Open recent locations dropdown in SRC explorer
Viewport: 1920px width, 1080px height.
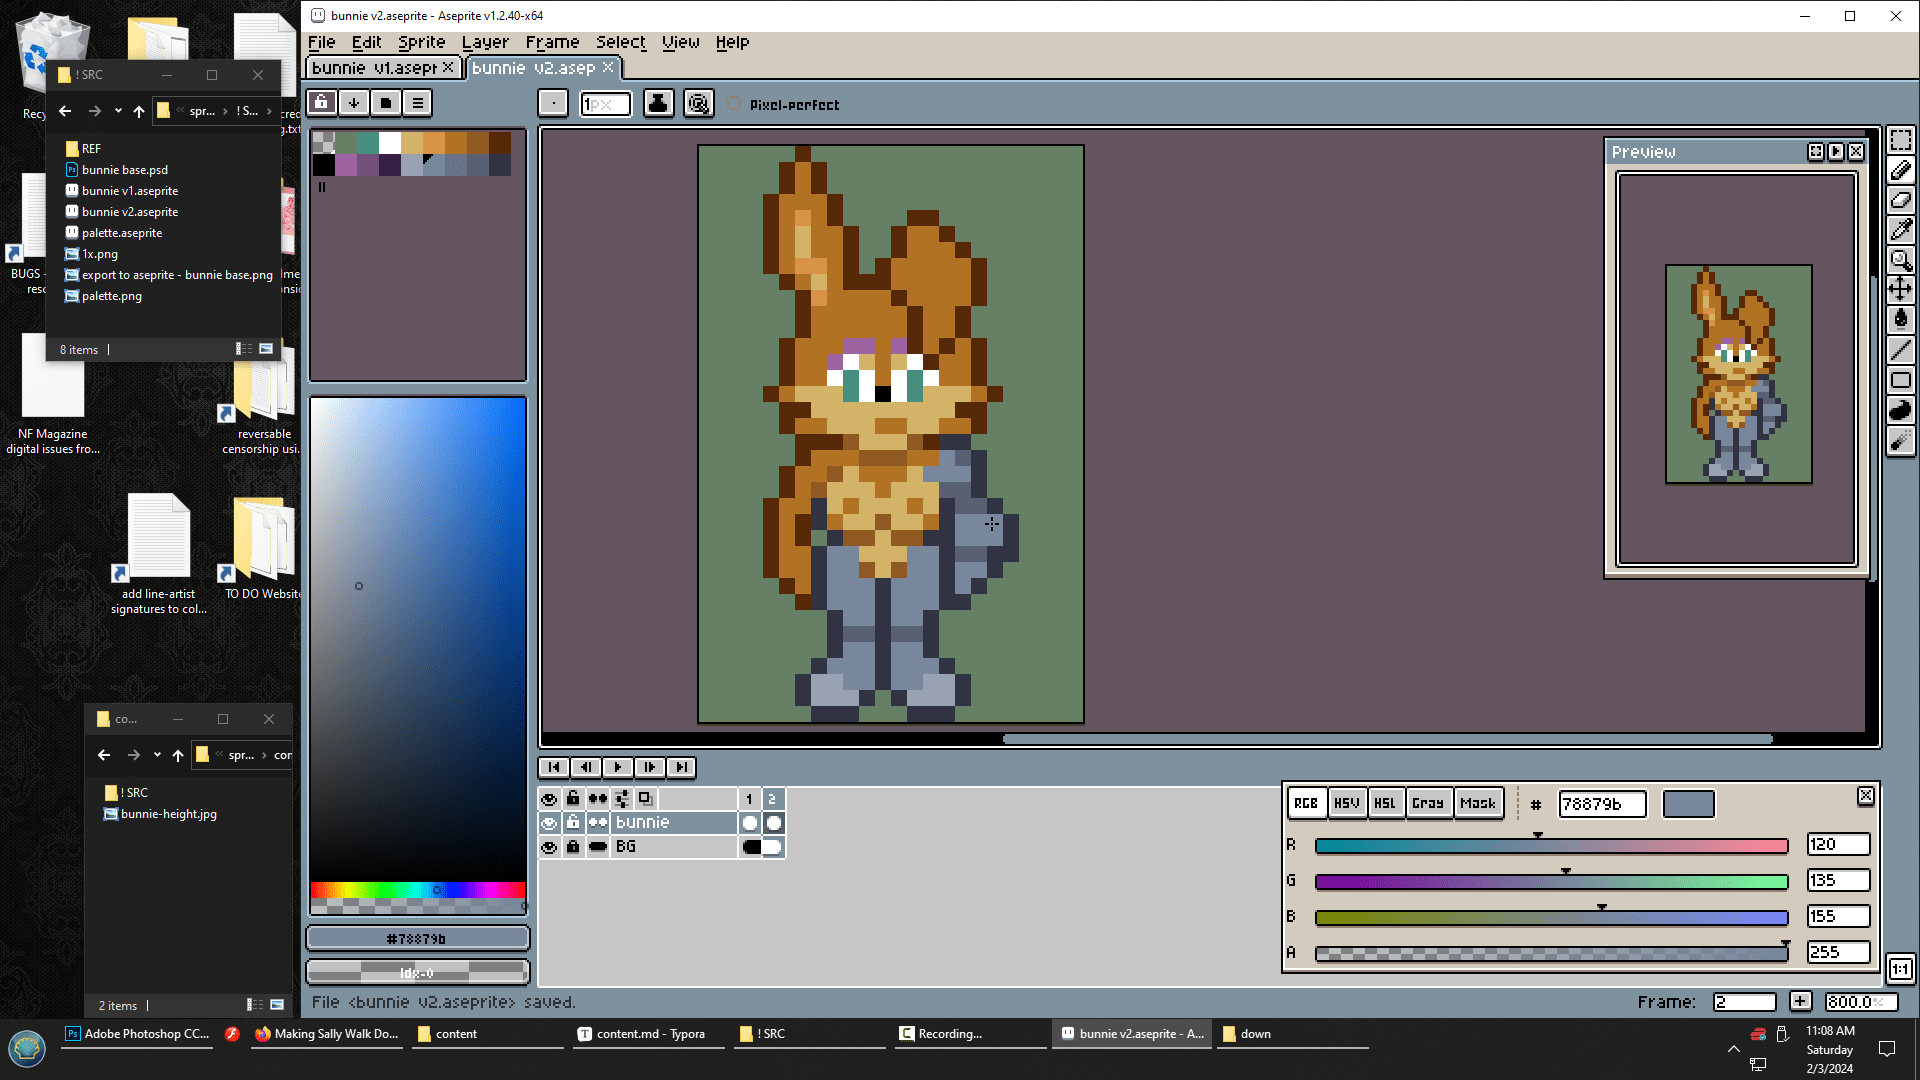118,111
